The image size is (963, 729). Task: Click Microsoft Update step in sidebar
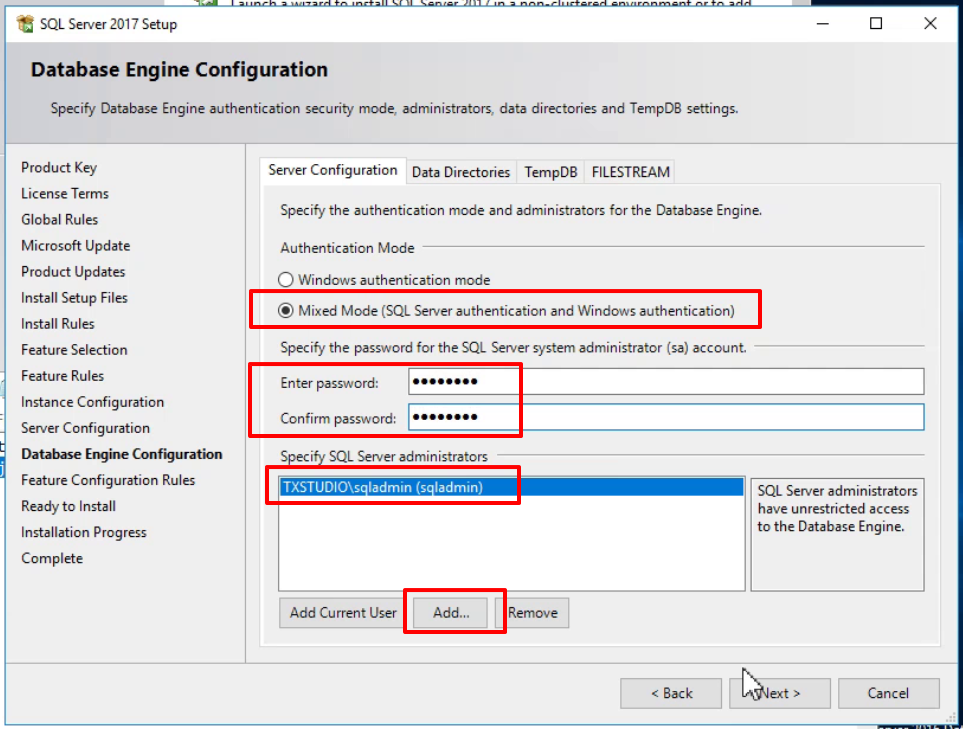coord(76,246)
